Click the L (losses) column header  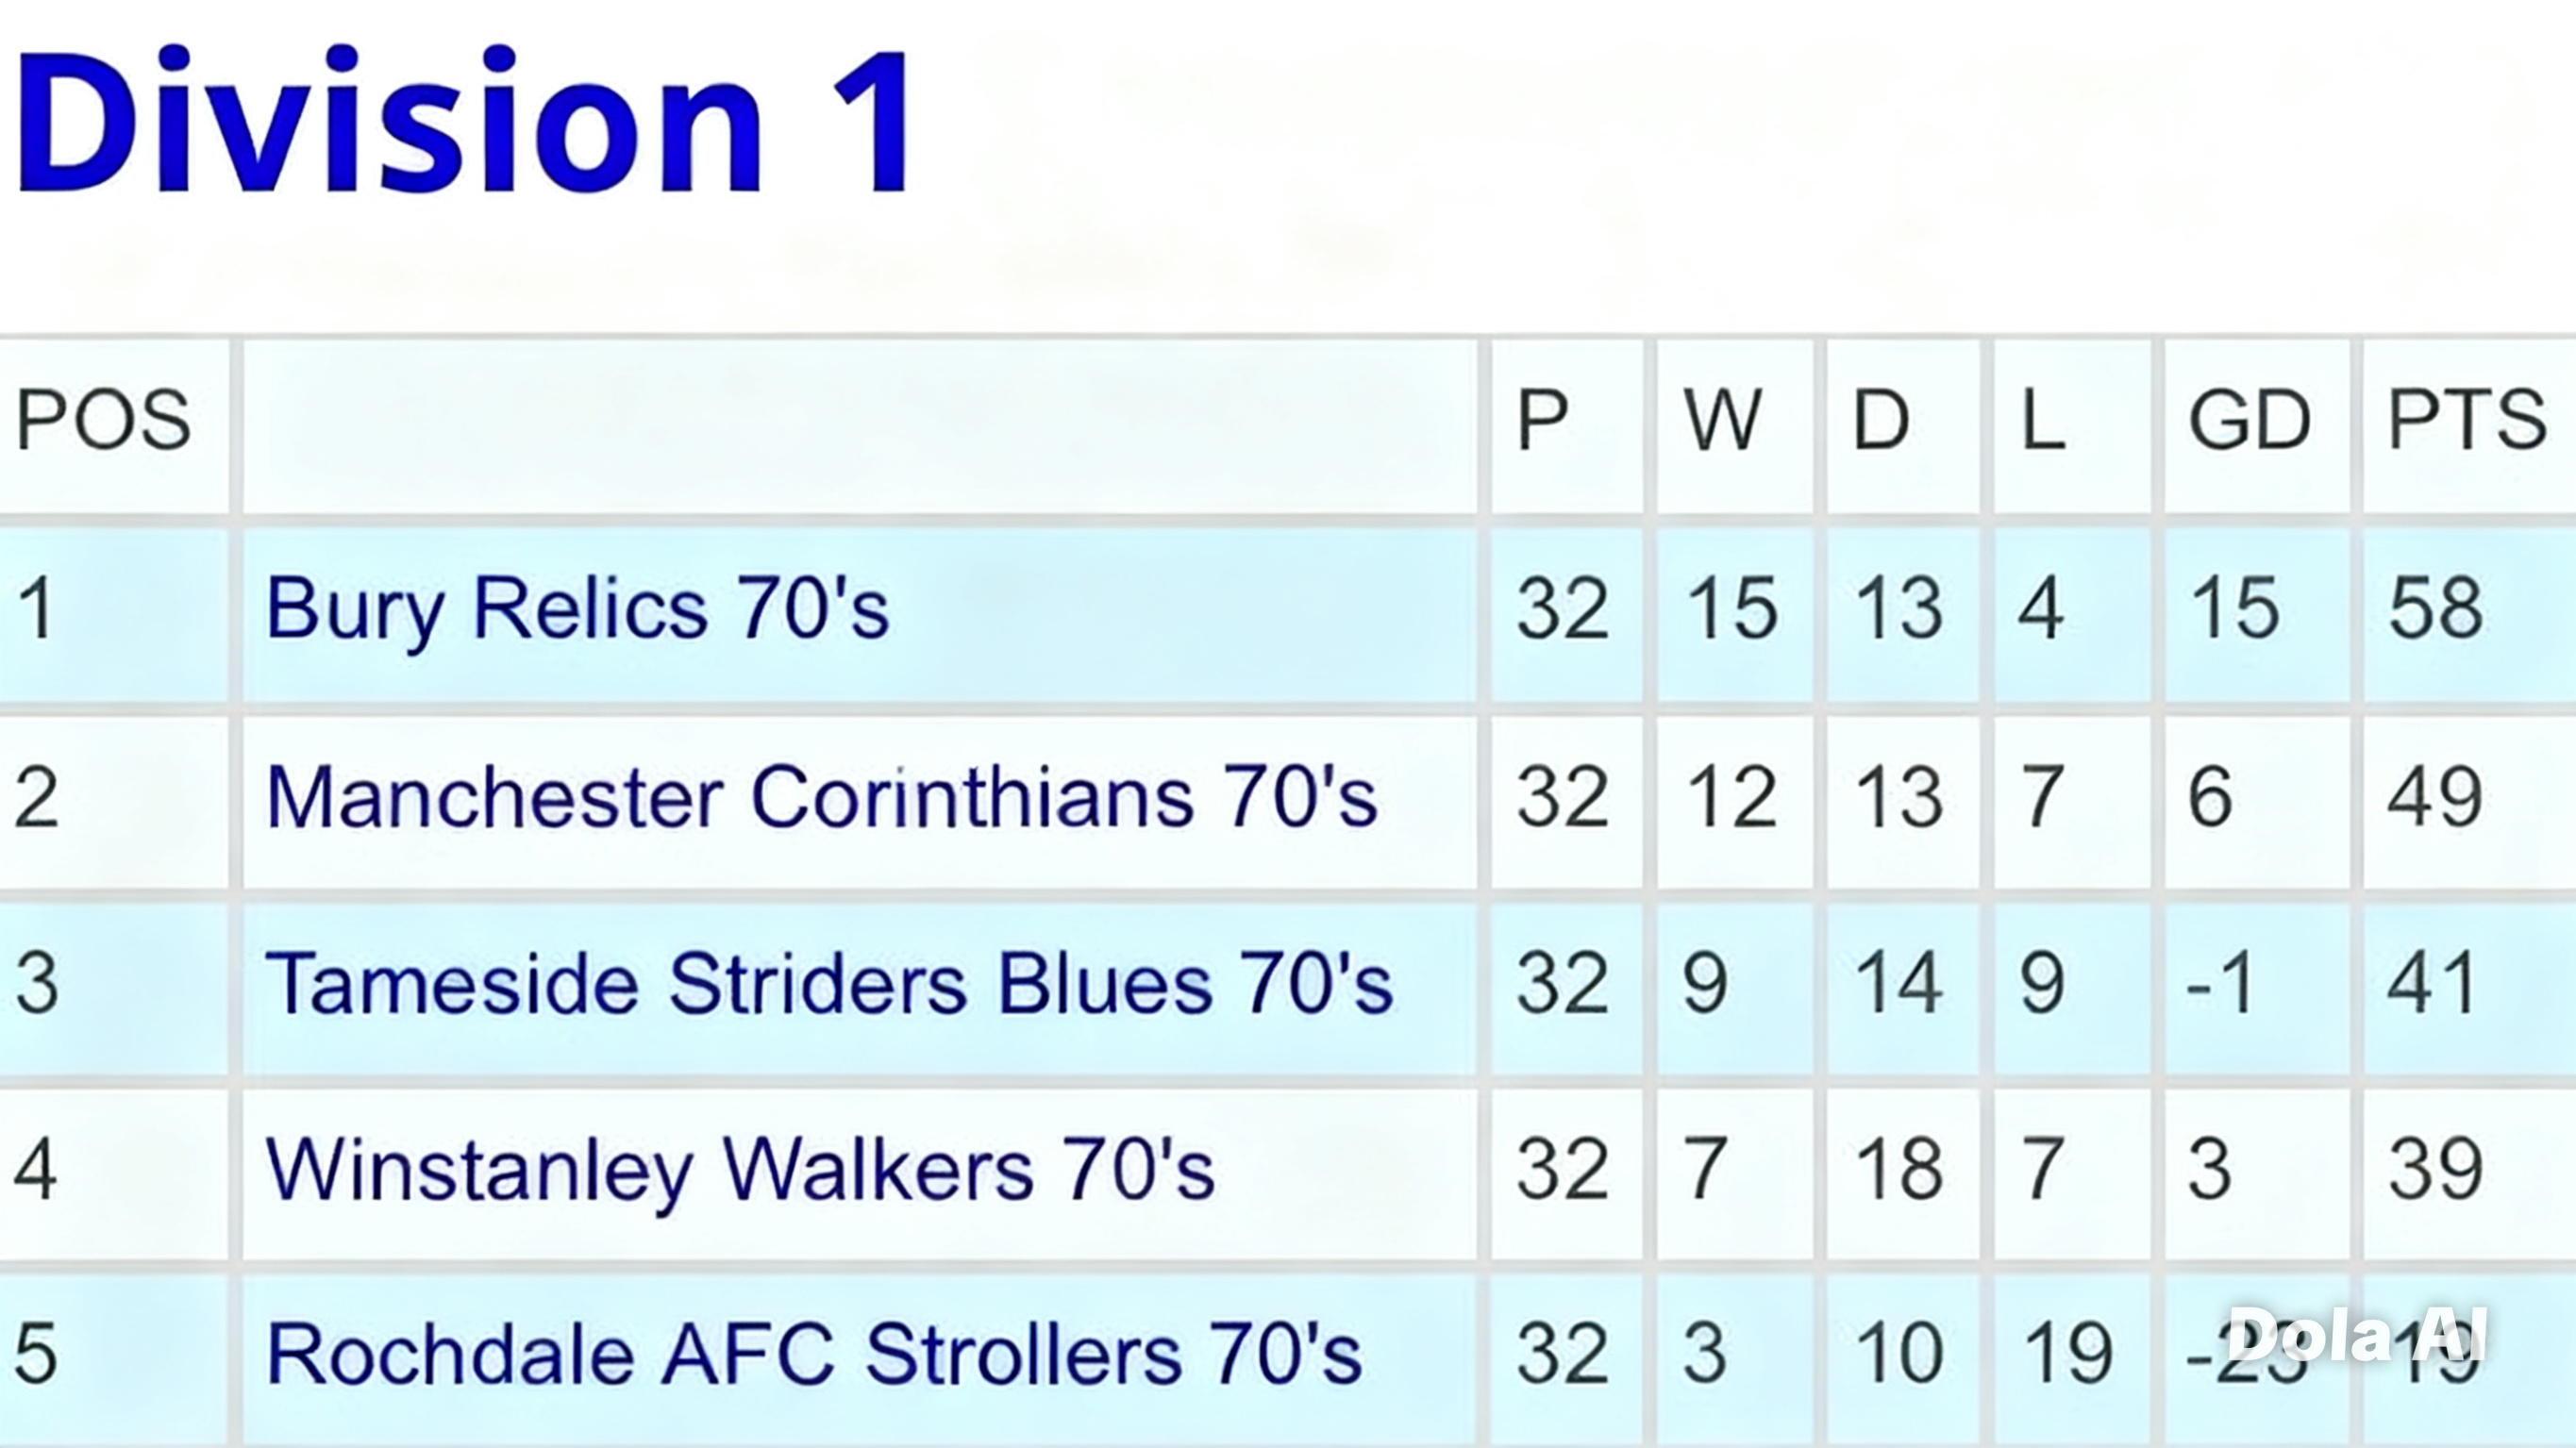click(2042, 420)
